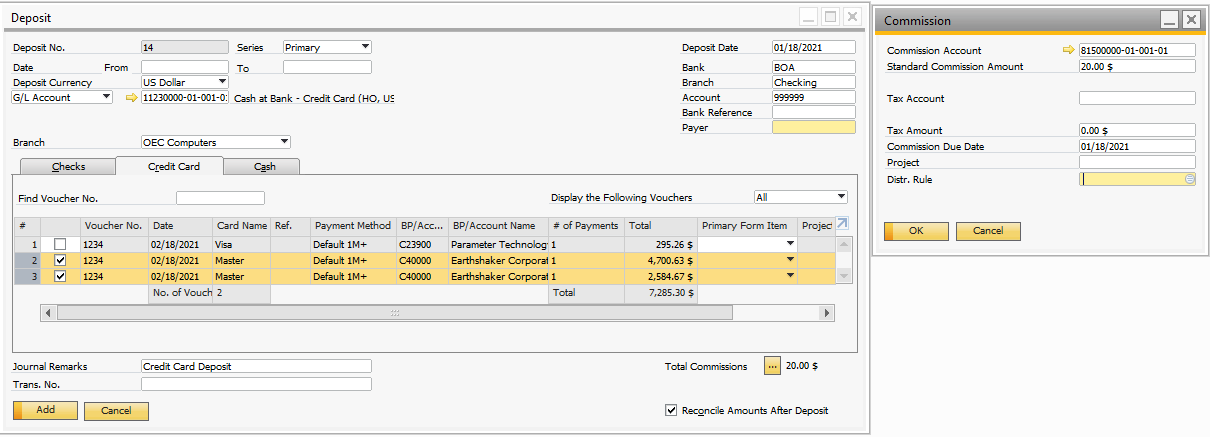Image resolution: width=1210 pixels, height=437 pixels.
Task: Tick the checkbox for the Visa voucher row
Action: tap(61, 243)
